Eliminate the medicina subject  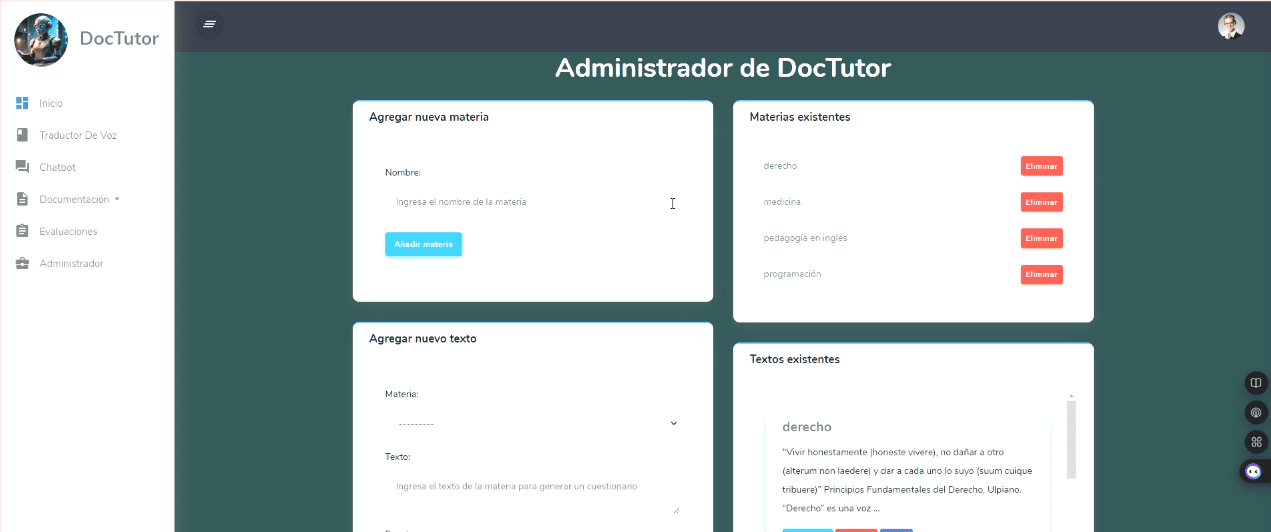[1041, 202]
